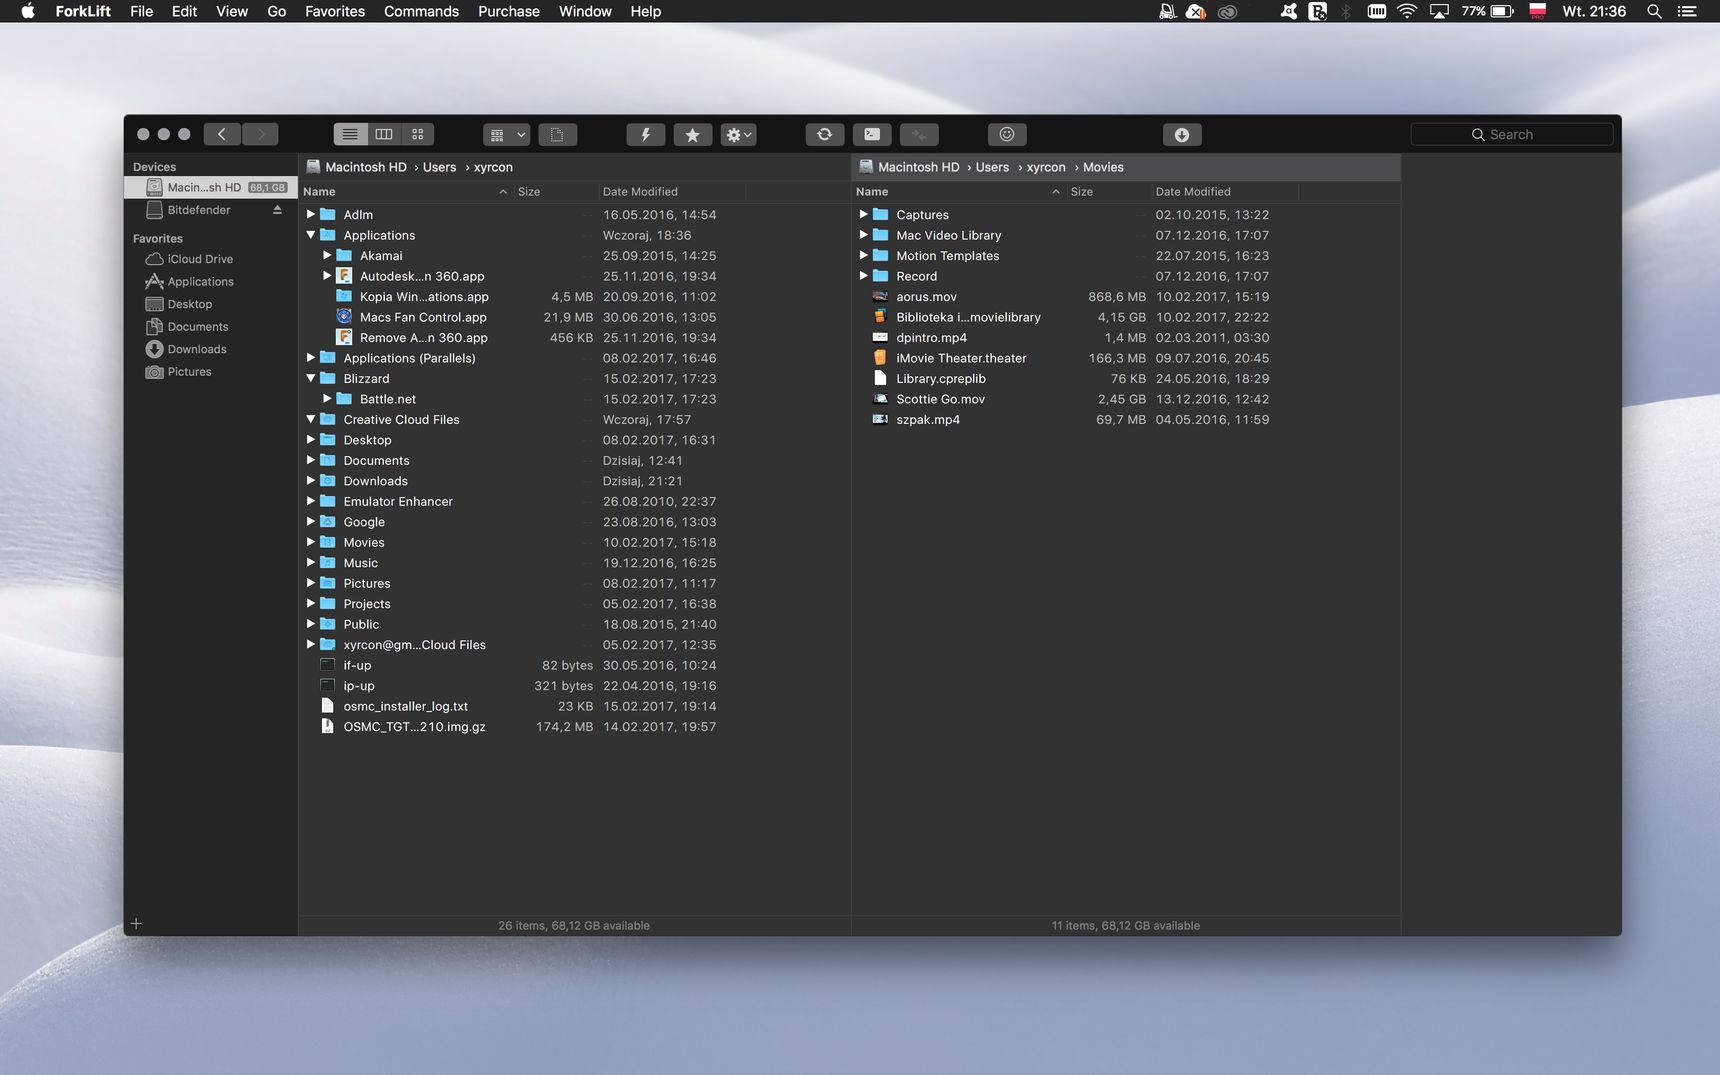
Task: Expand the Record folder
Action: tap(863, 275)
